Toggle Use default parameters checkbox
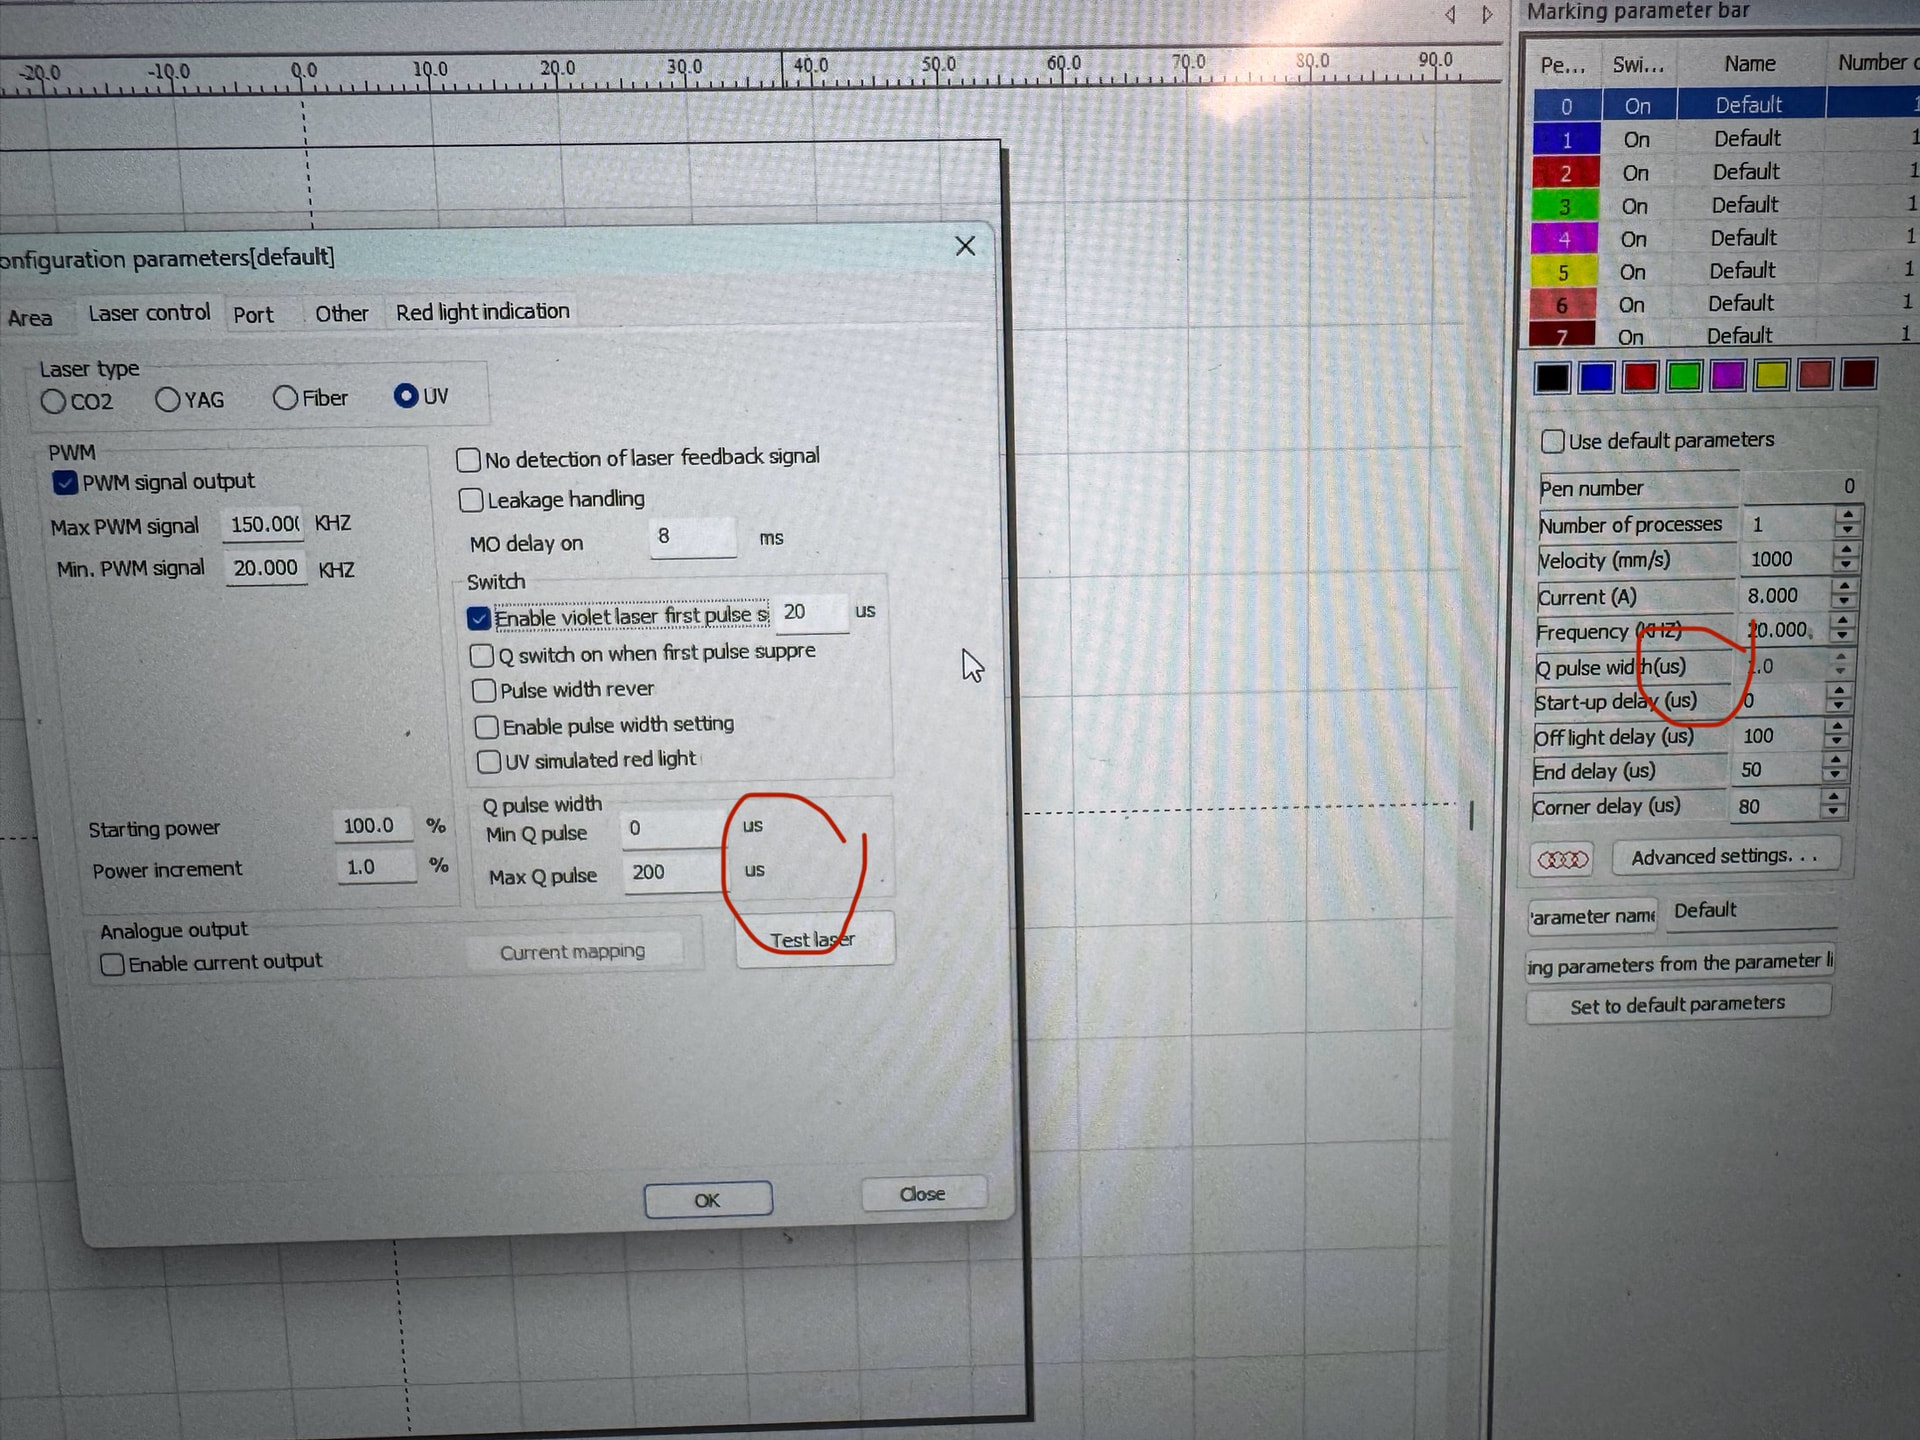1920x1440 pixels. tap(1552, 441)
